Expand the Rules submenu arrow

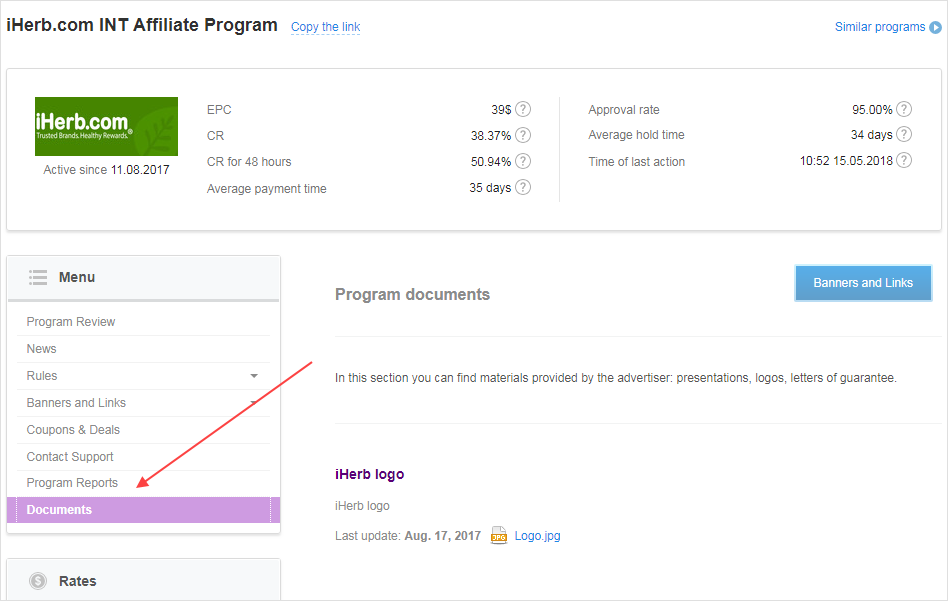254,376
